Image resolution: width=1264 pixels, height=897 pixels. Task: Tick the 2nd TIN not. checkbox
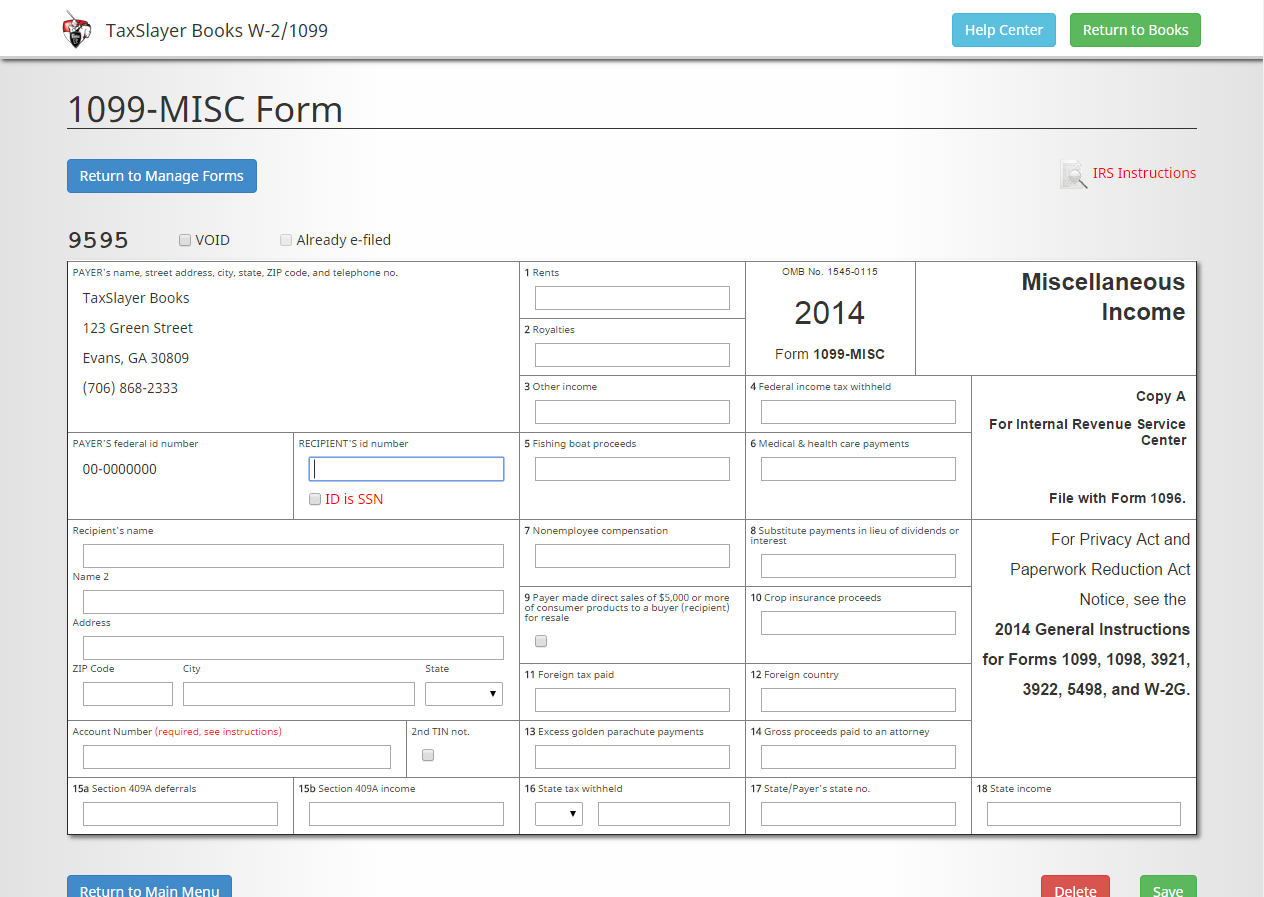[428, 755]
